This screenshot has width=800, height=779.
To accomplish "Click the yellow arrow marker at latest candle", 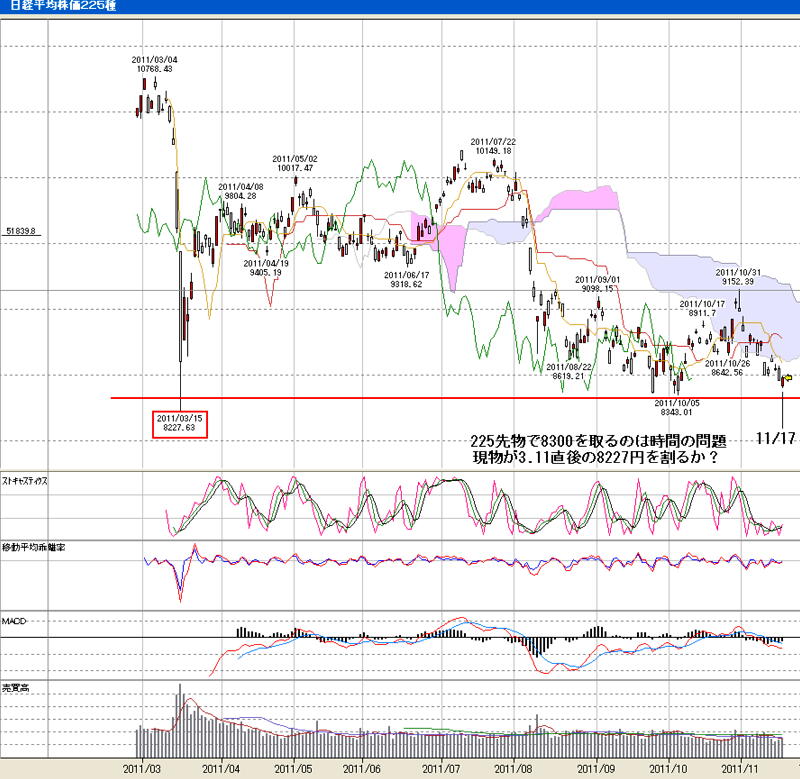I will pyautogui.click(x=789, y=378).
